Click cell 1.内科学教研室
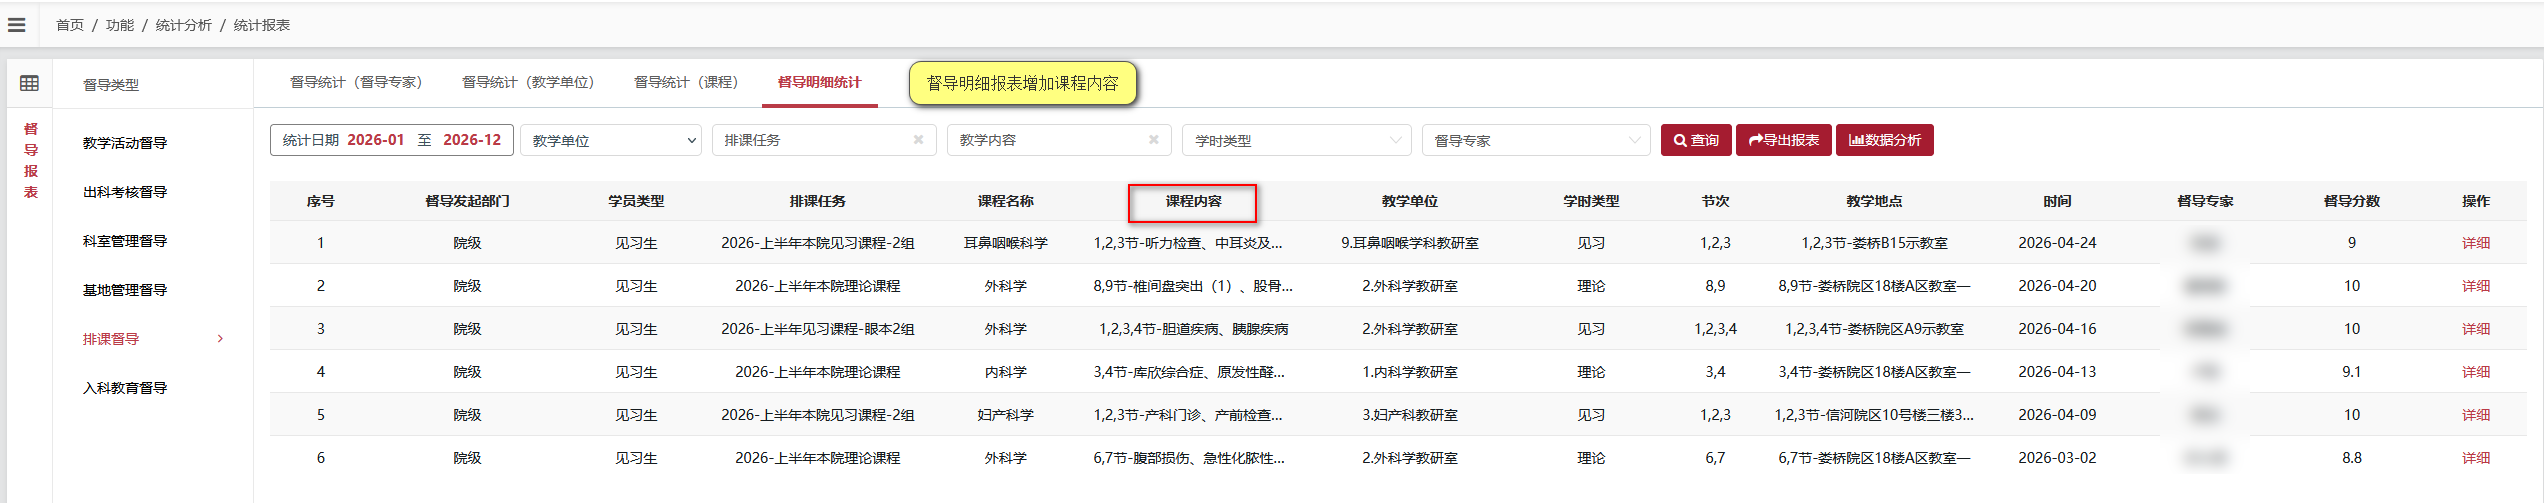 pos(1410,372)
